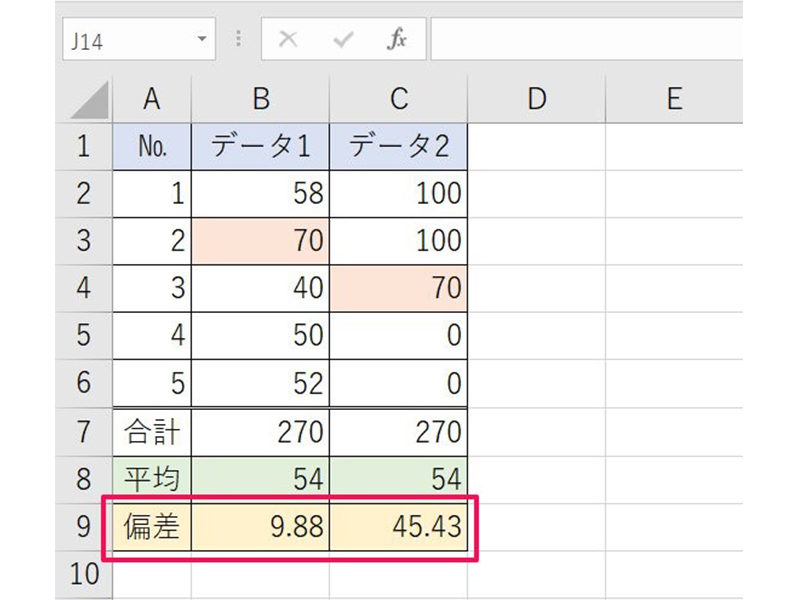
Task: Select column B header
Action: point(261,99)
